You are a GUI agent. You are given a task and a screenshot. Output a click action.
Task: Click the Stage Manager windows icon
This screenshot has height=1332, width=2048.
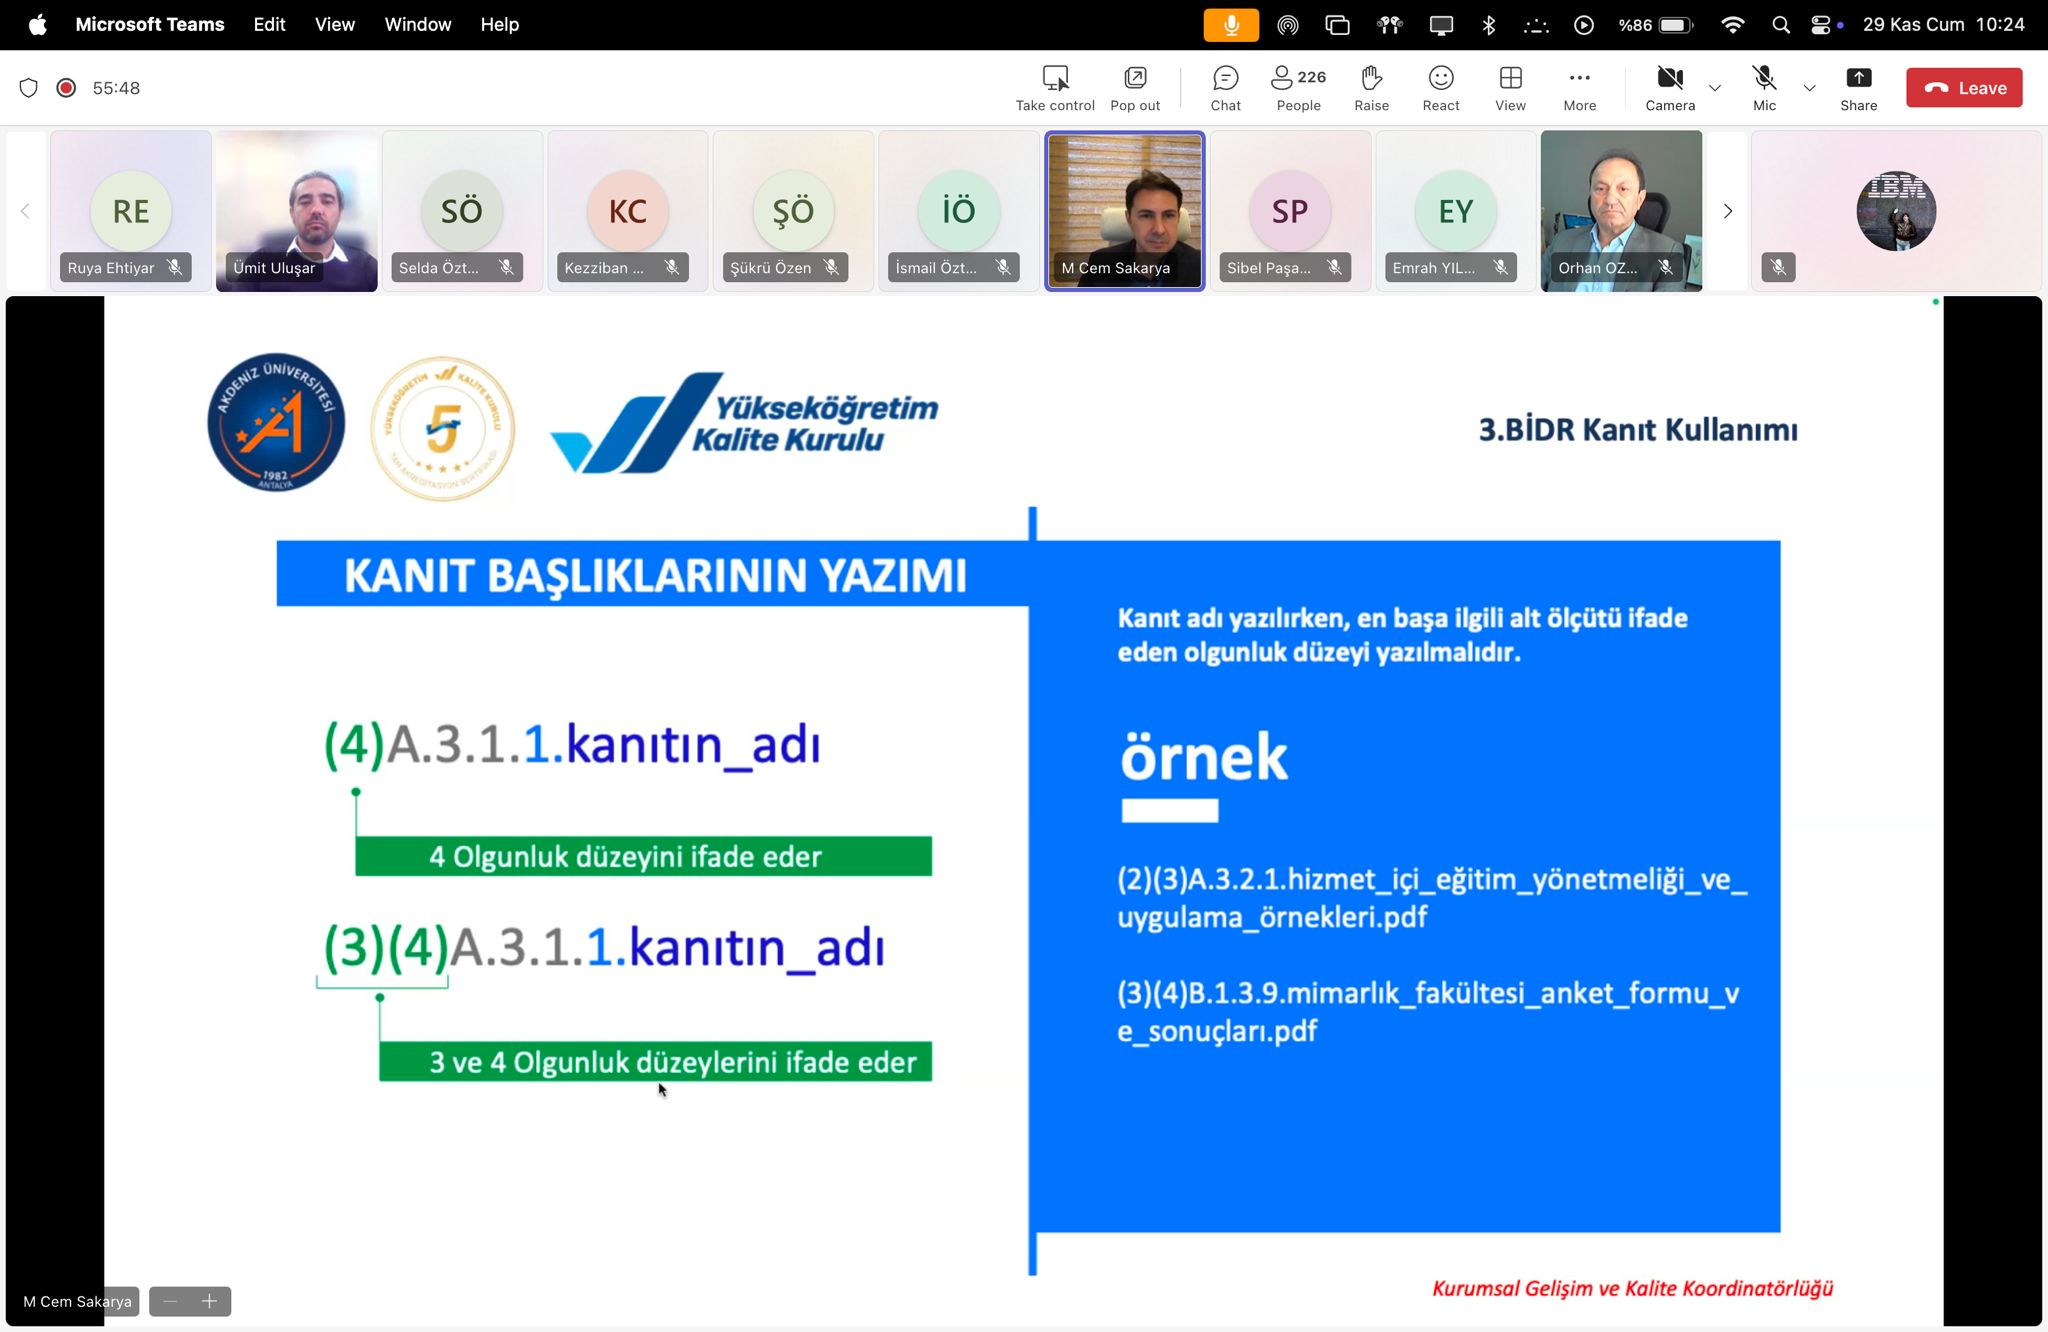[x=1337, y=25]
